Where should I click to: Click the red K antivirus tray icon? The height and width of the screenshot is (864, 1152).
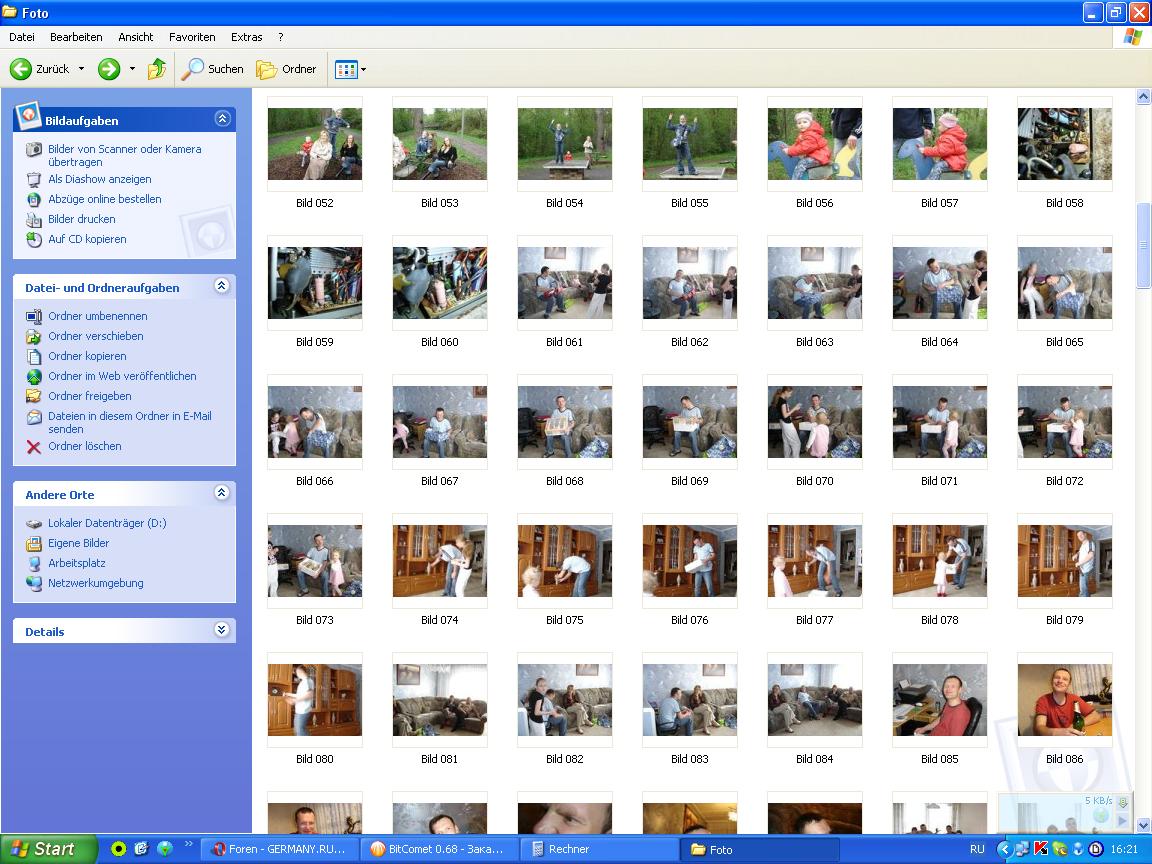[1040, 849]
